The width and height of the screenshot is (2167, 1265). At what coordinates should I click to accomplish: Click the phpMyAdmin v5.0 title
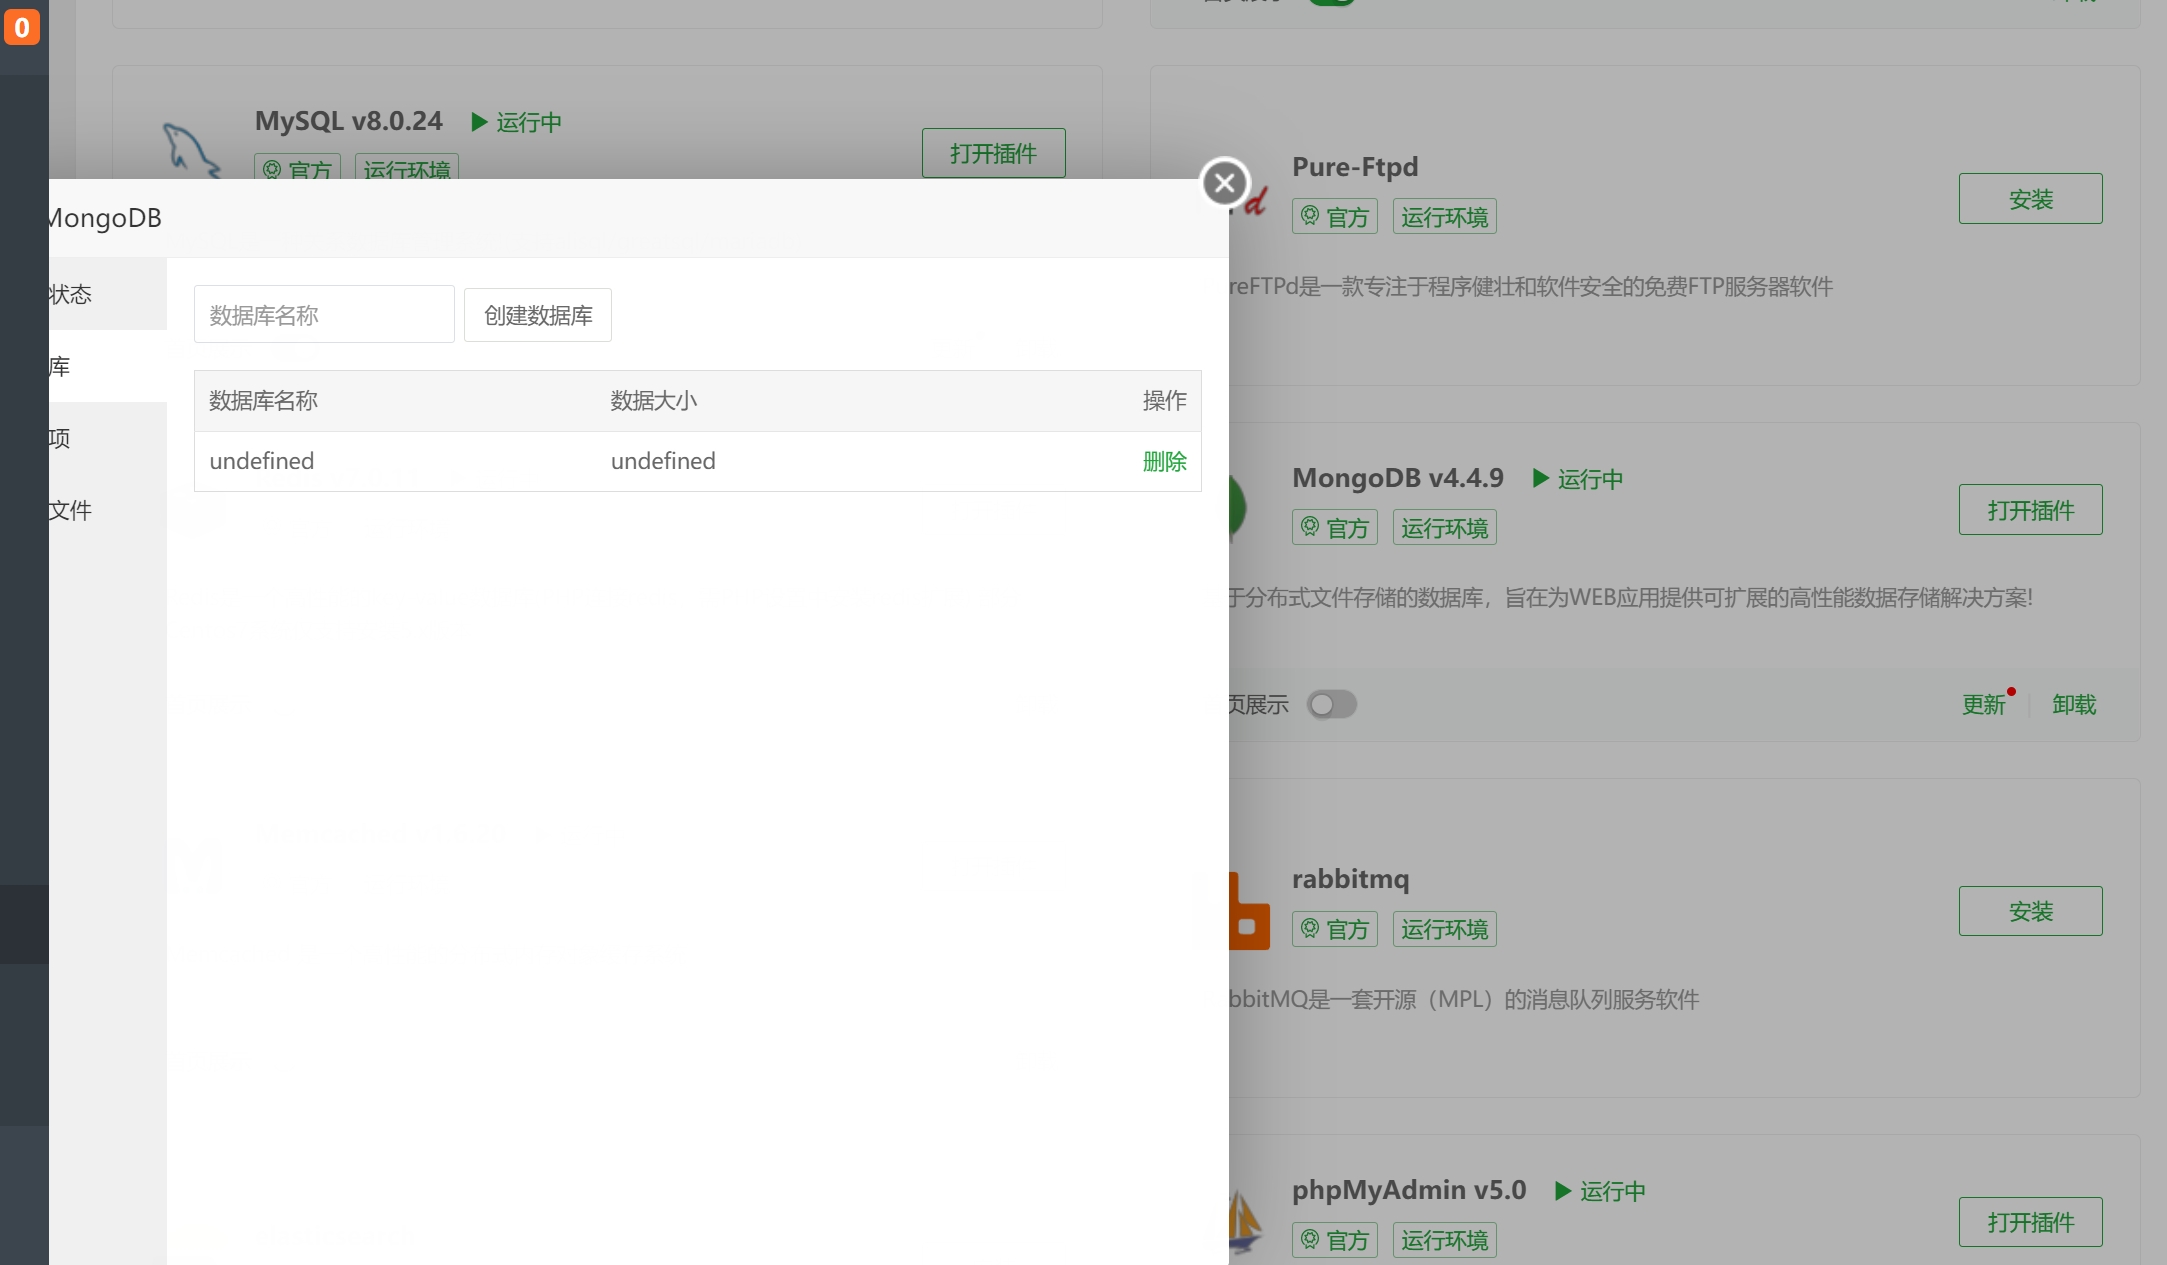tap(1409, 1190)
